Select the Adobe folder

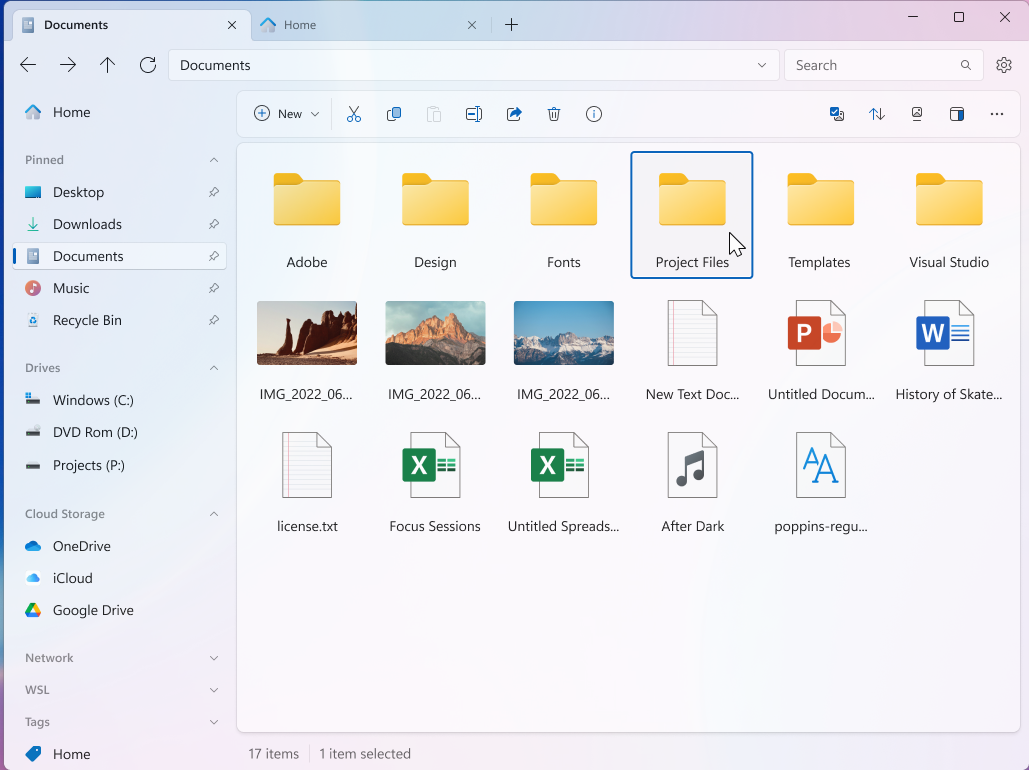(307, 215)
